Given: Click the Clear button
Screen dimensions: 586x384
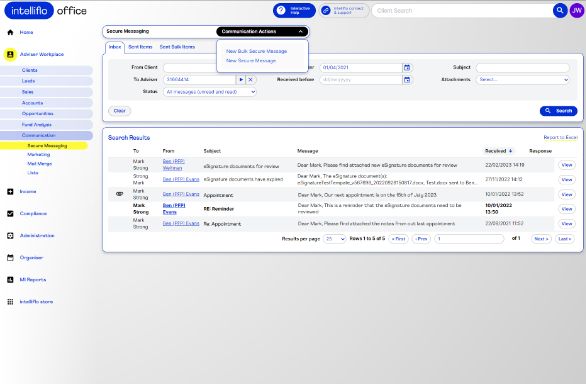Looking at the screenshot, I should pyautogui.click(x=120, y=111).
